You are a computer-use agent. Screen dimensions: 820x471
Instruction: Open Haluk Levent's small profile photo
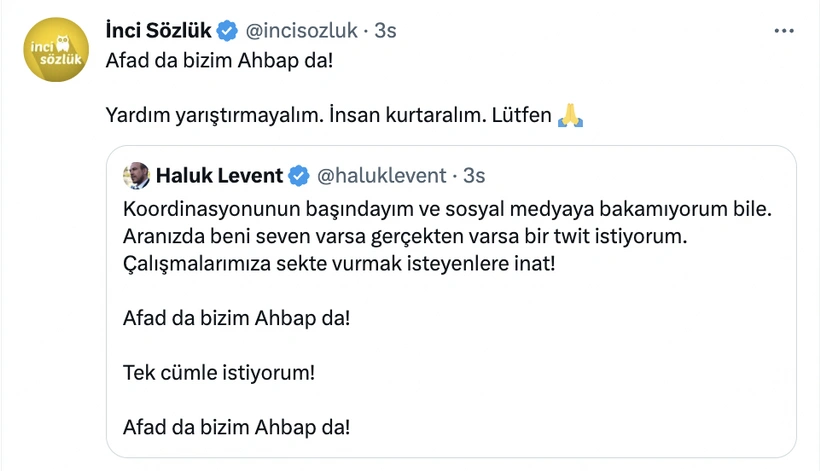136,176
